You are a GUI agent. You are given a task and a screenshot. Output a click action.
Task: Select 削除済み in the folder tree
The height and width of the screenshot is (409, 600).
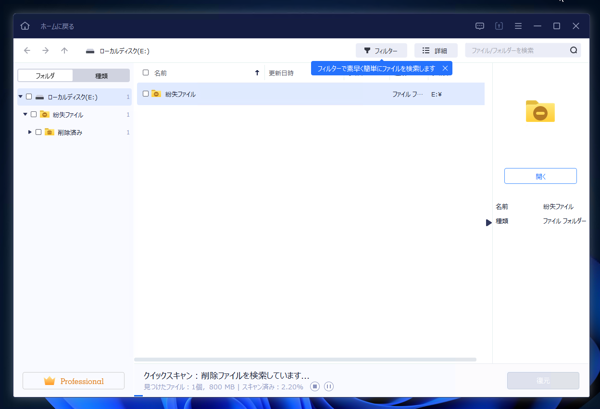tap(70, 132)
